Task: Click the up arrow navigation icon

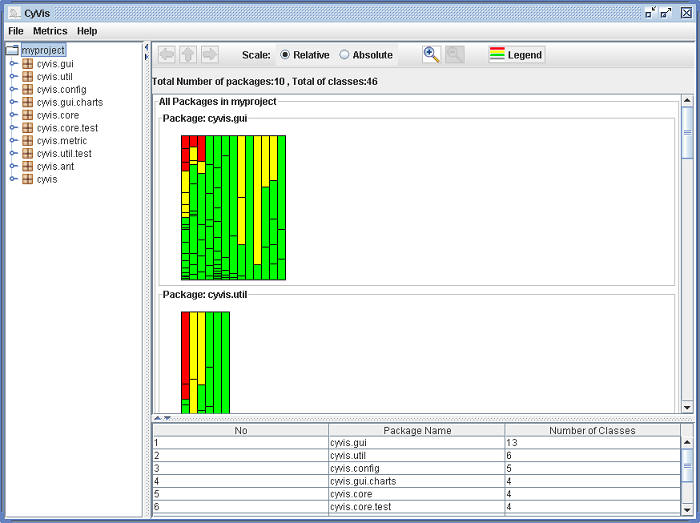Action: [x=188, y=55]
